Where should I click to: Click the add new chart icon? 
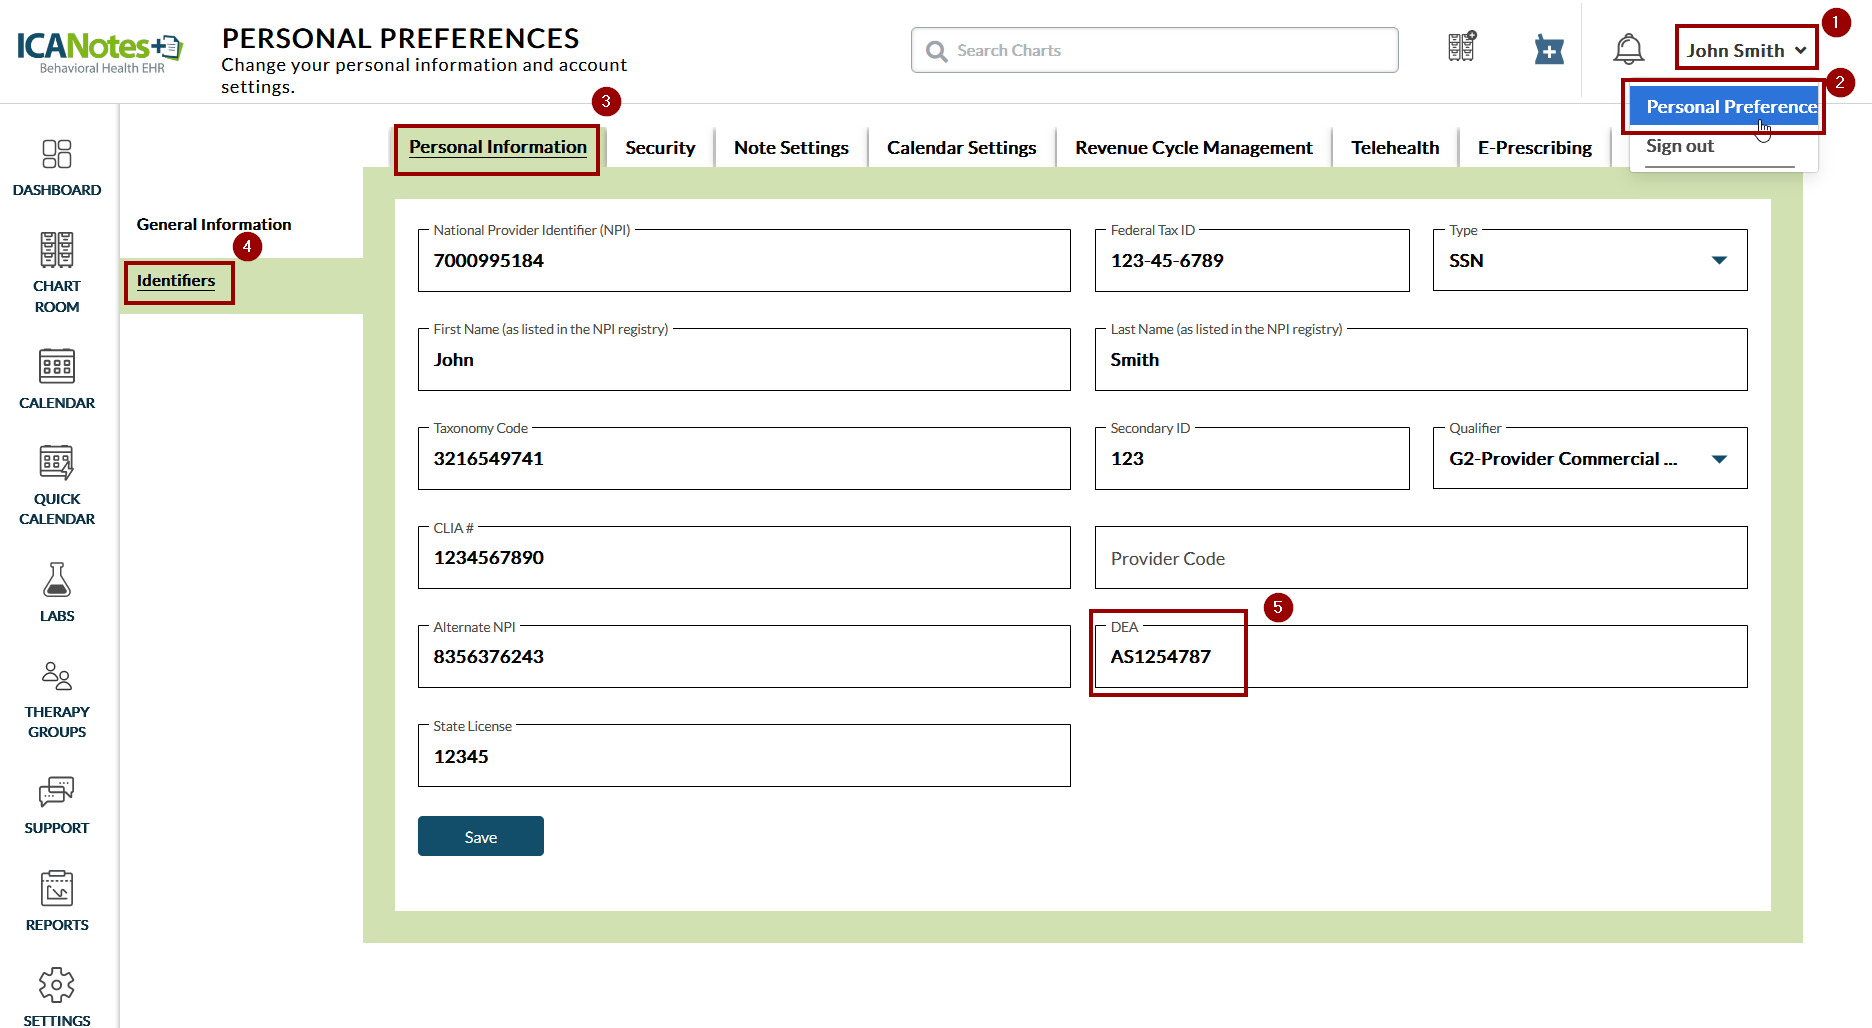tap(1548, 49)
